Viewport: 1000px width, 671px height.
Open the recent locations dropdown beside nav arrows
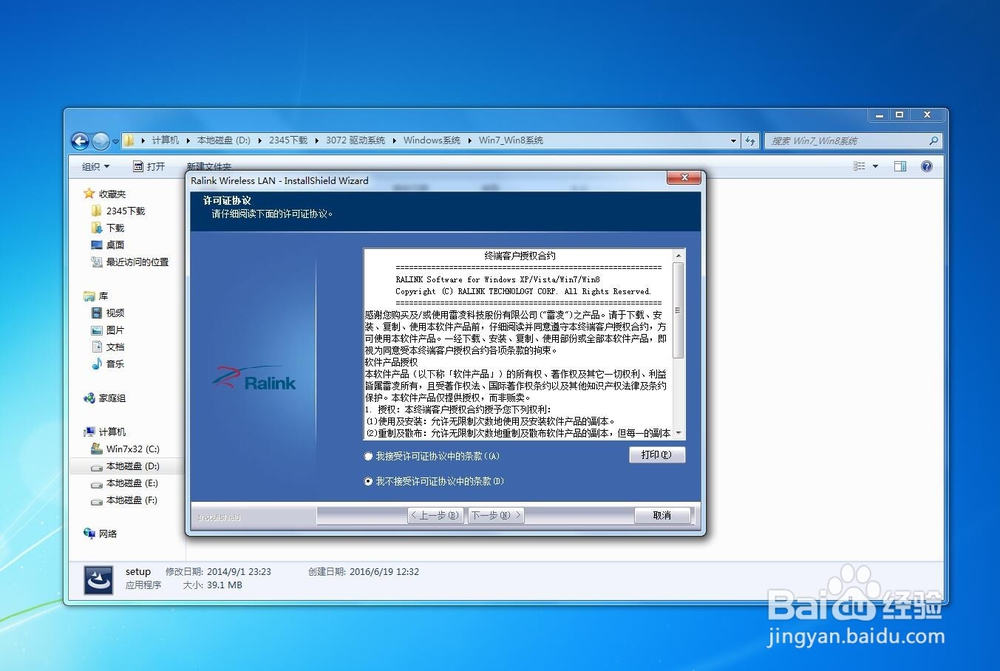[115, 141]
